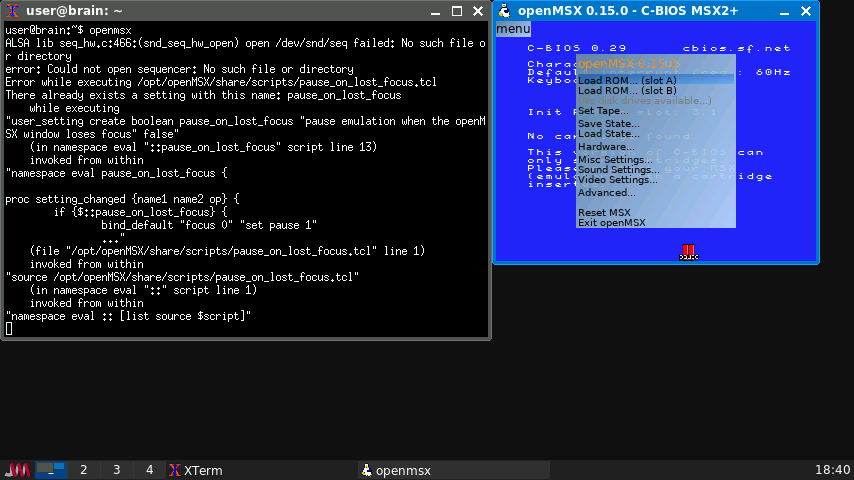Switch to workspace 1 in the pager
Screen dimensions: 854x480
tap(51, 470)
